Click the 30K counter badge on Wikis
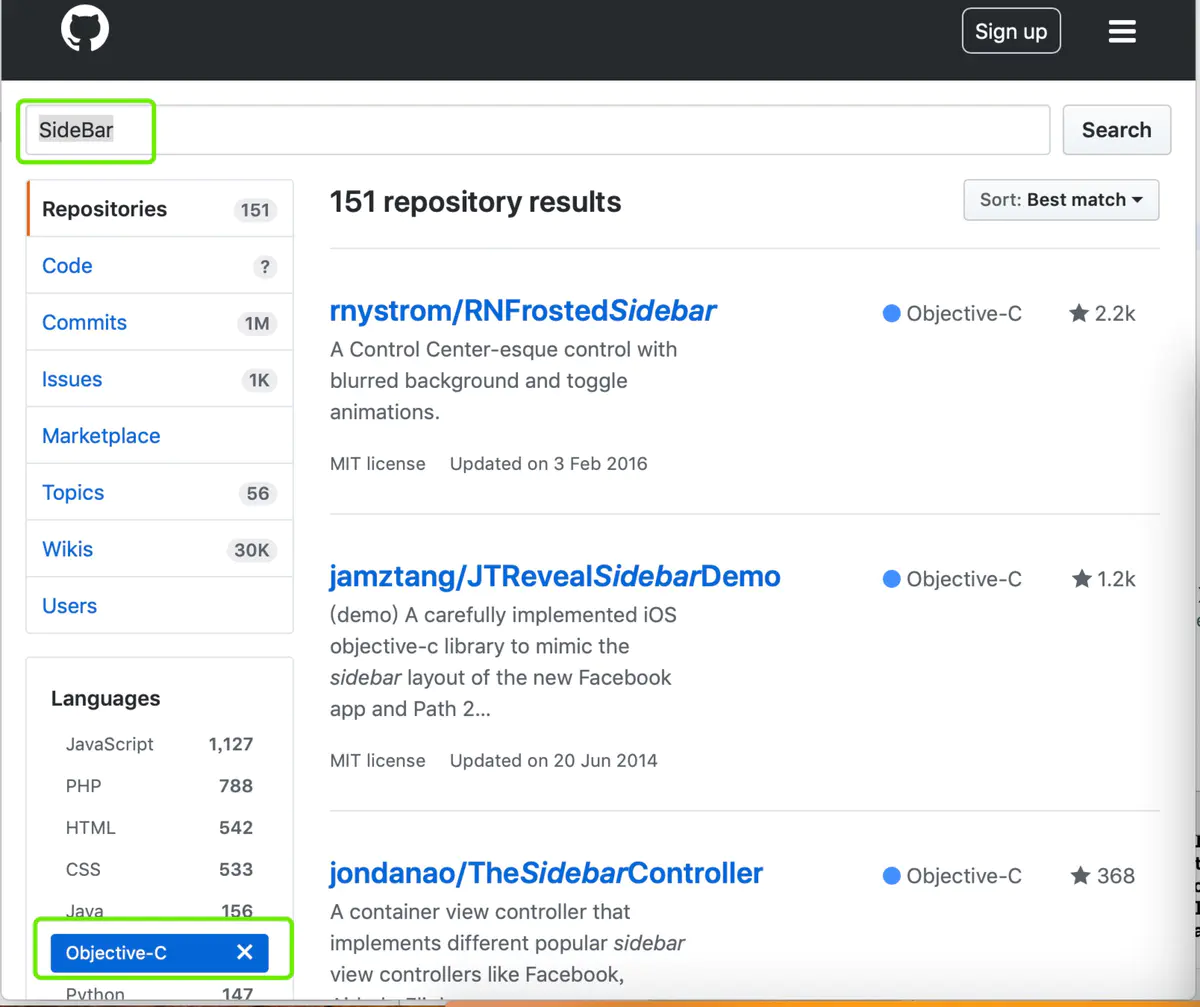 point(252,550)
